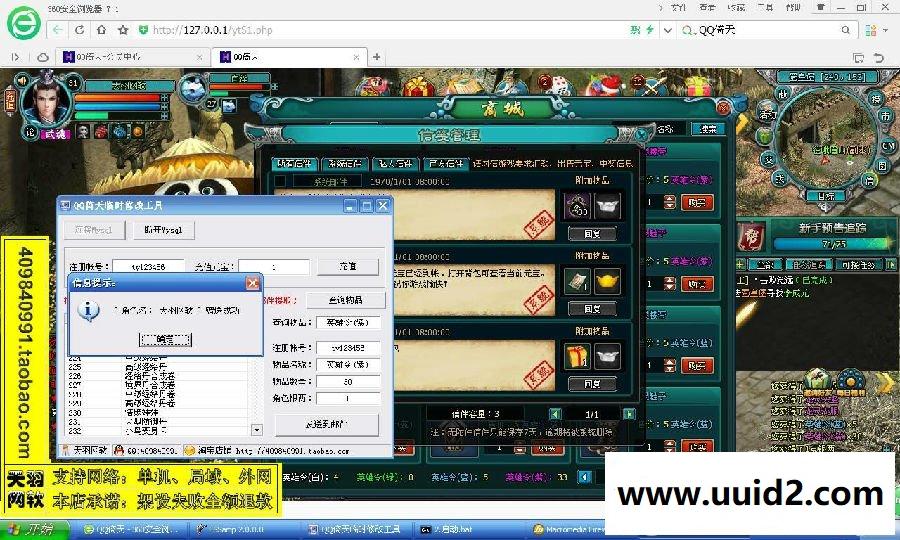Open the 工具 menu in the browser title bar
Screen dimensions: 900x540
tap(765, 7)
